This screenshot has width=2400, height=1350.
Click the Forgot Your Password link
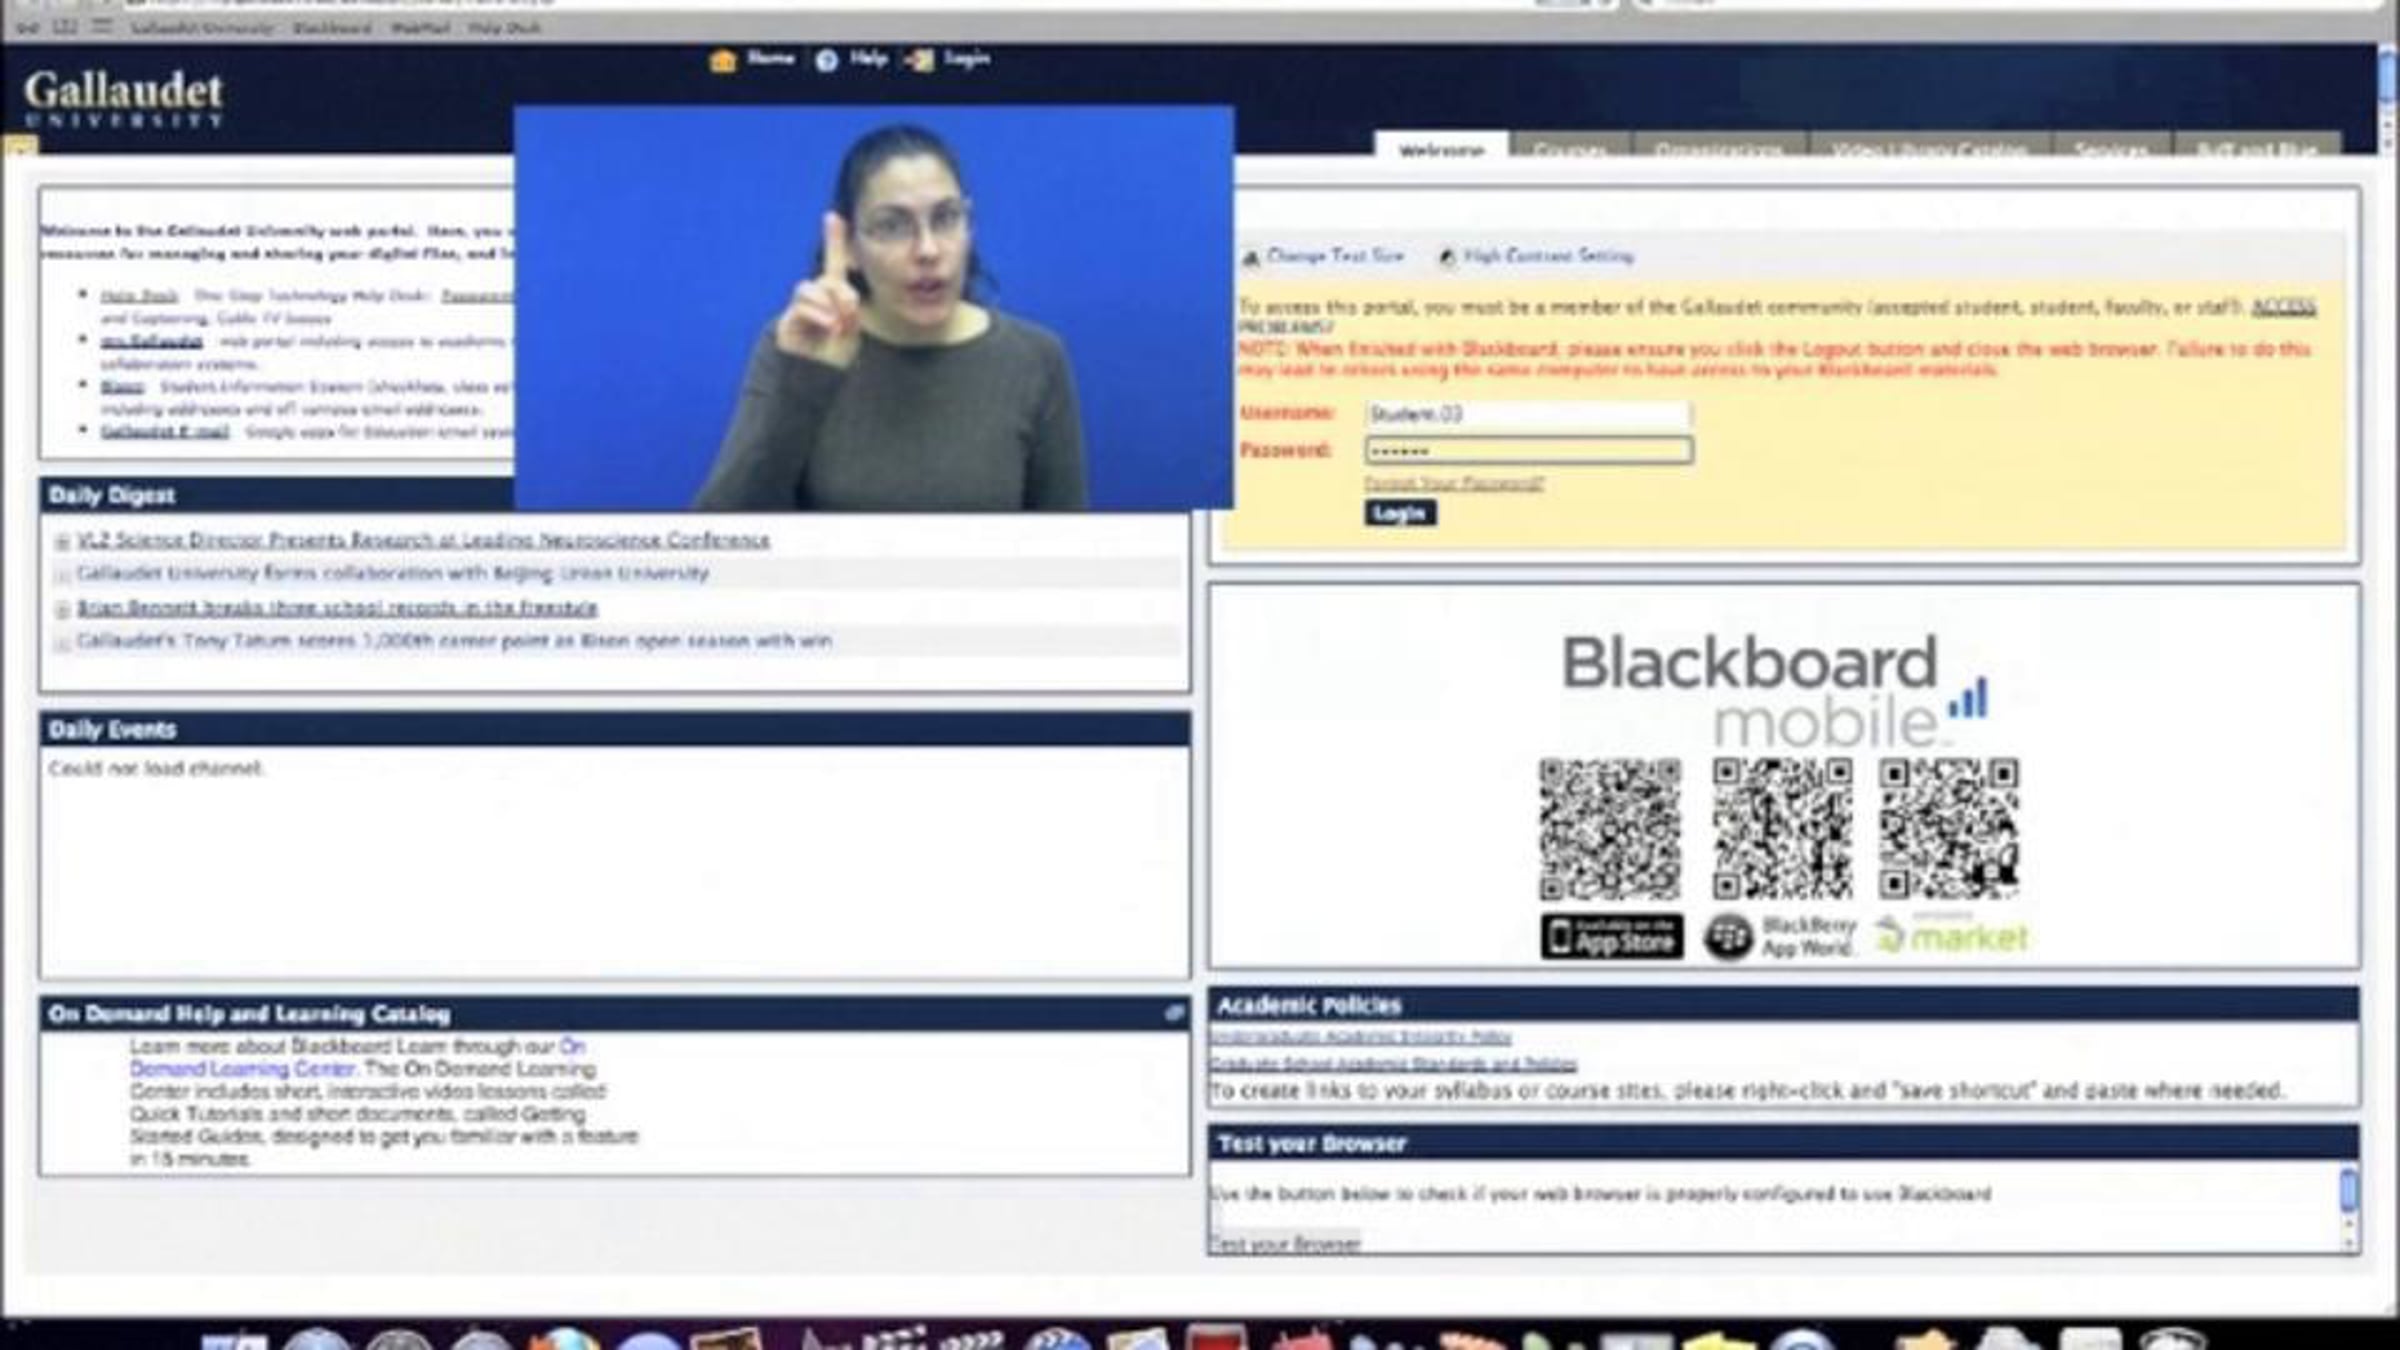(1454, 483)
